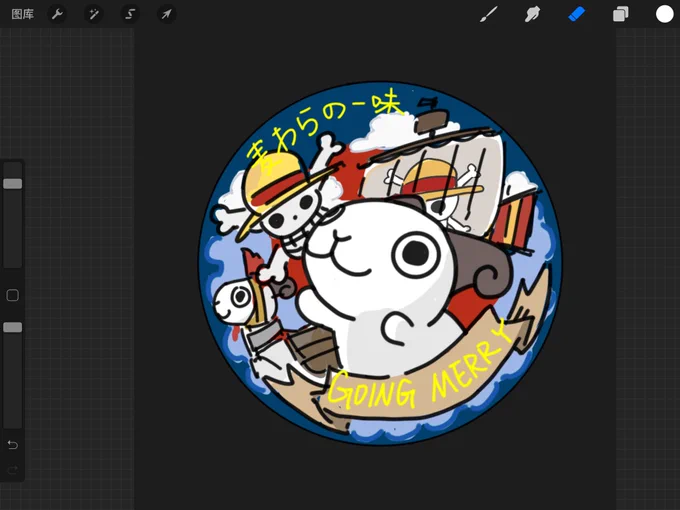Open the Layers panel

pos(621,14)
